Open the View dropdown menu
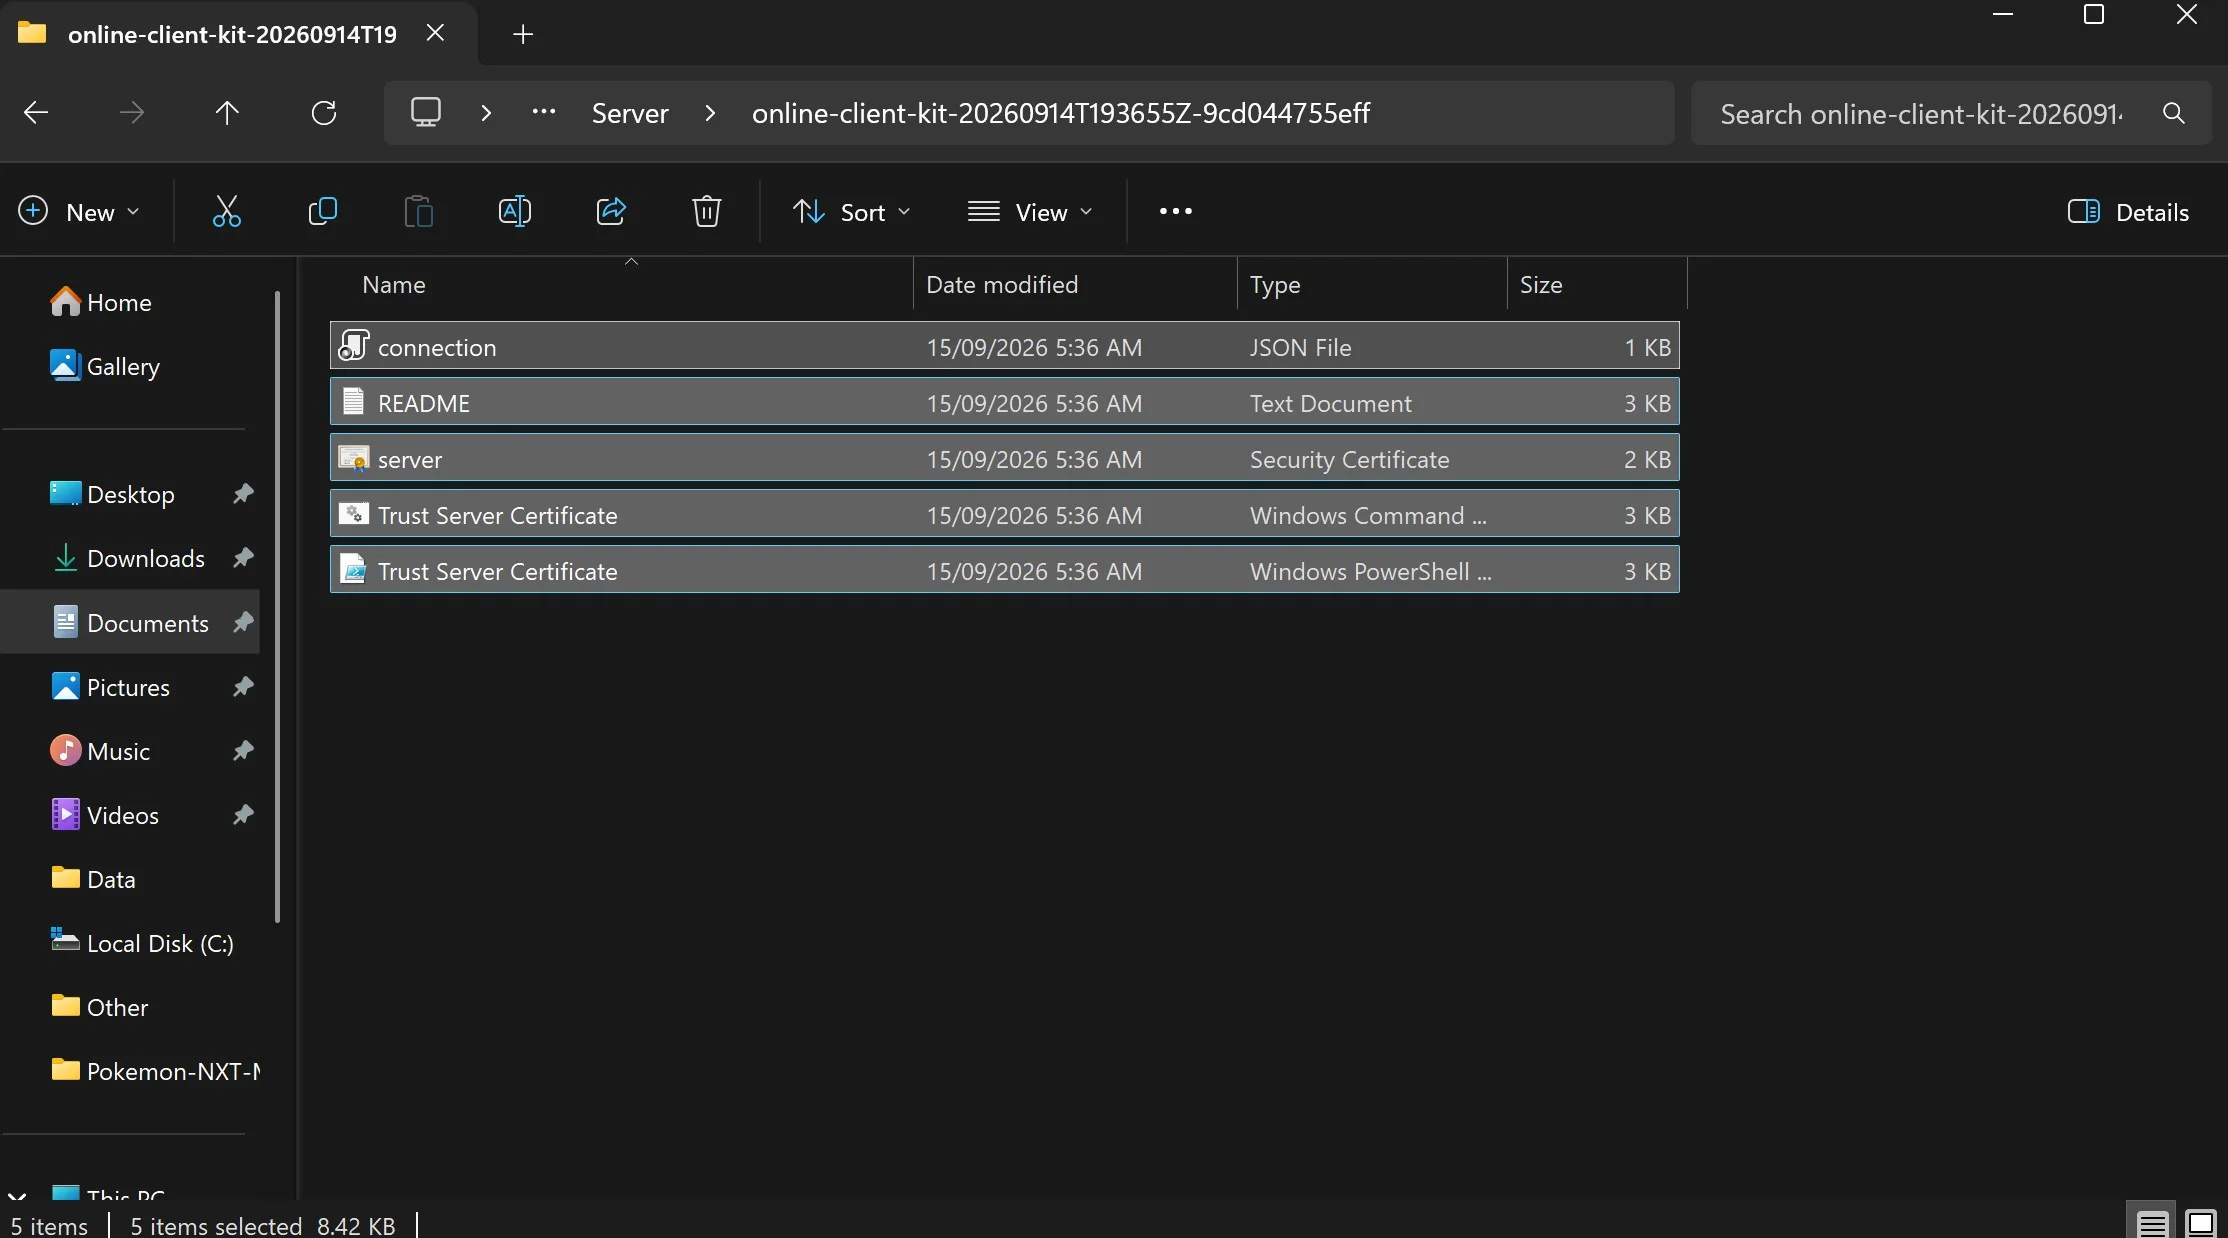This screenshot has width=2228, height=1238. click(1030, 212)
